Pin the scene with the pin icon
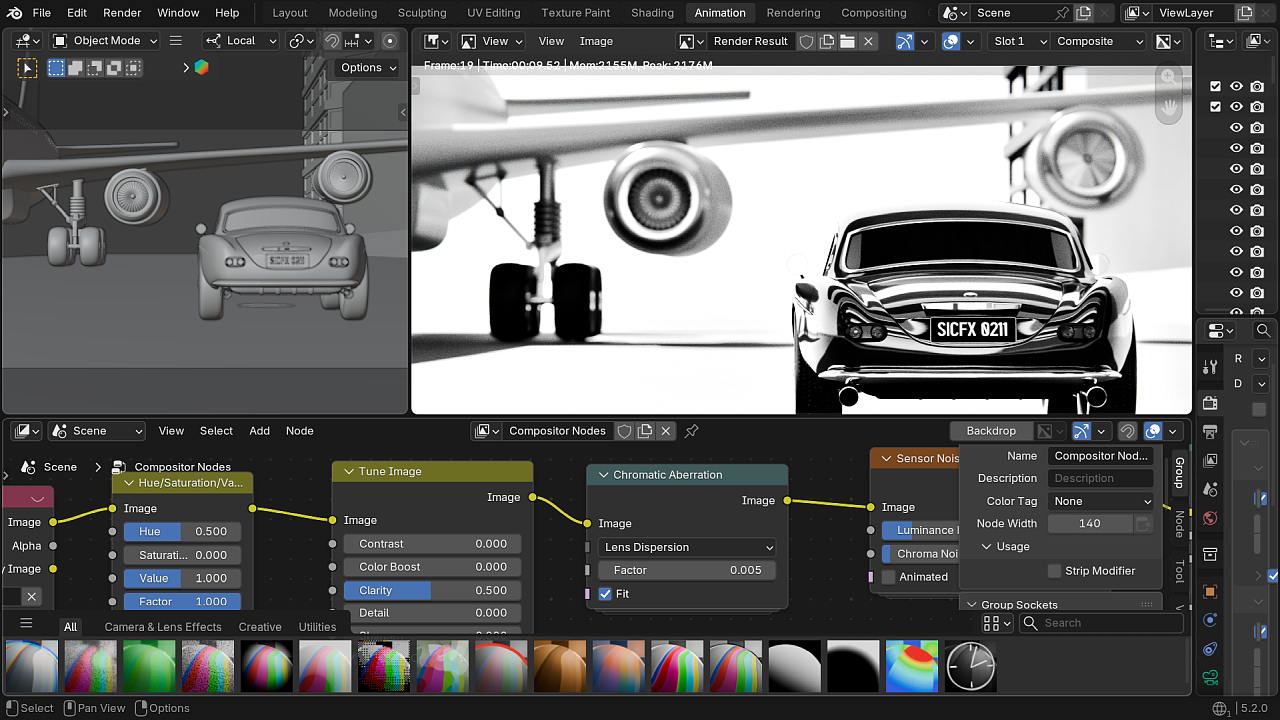Image resolution: width=1280 pixels, height=720 pixels. [1062, 13]
